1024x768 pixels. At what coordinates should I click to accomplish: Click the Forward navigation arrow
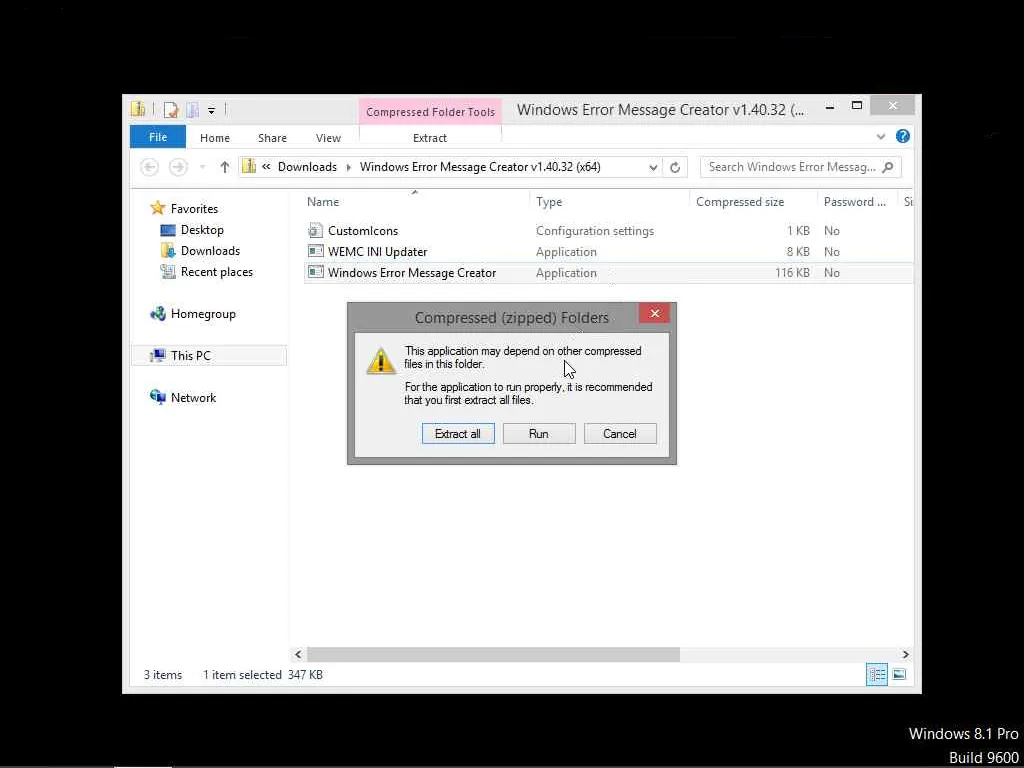pos(178,167)
